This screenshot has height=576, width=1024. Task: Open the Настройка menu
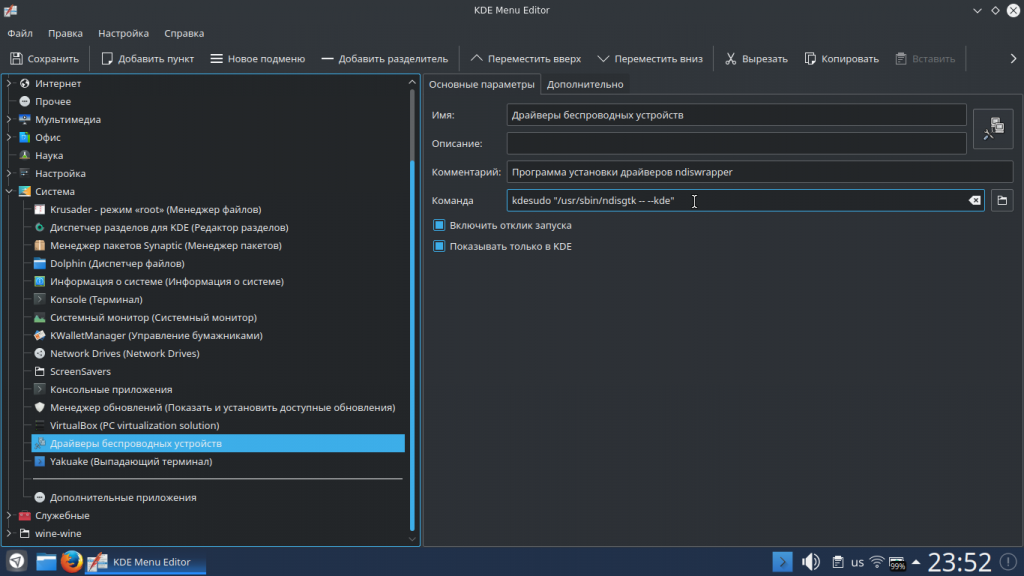[x=123, y=33]
